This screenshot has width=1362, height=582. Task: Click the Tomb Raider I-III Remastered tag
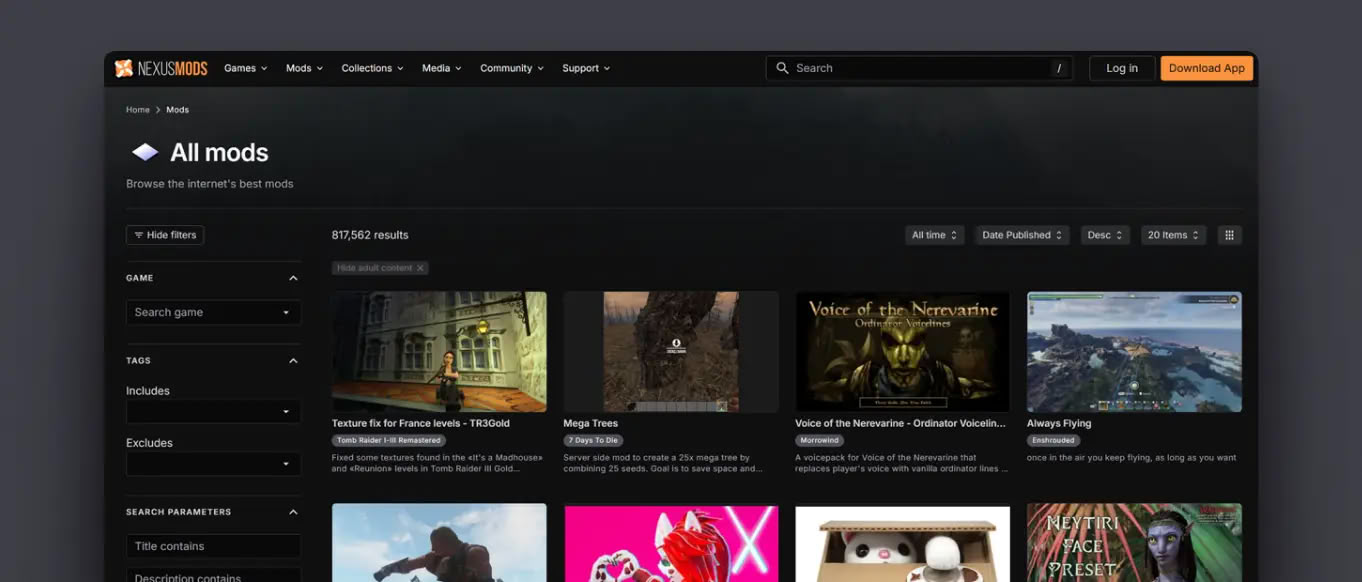click(x=389, y=440)
